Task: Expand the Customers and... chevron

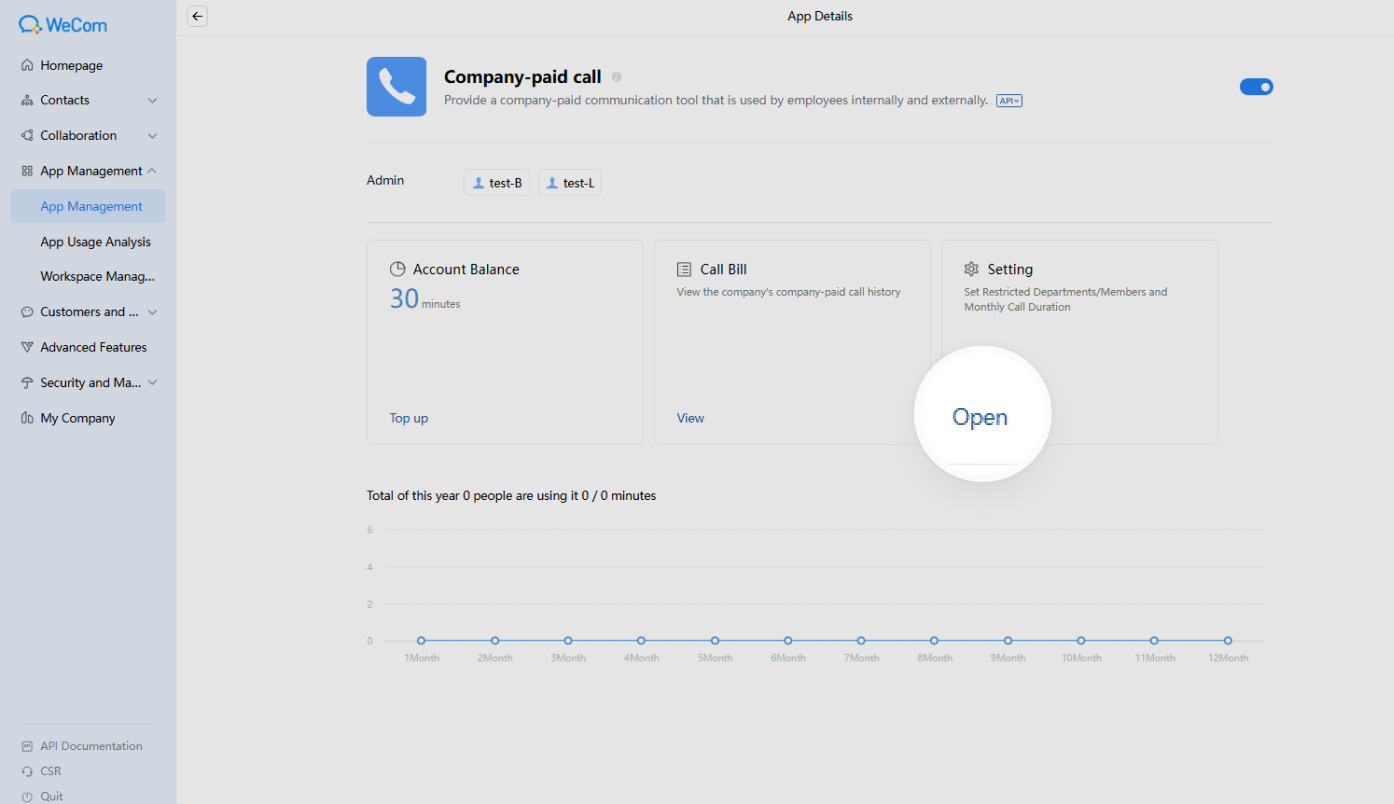Action: point(152,312)
